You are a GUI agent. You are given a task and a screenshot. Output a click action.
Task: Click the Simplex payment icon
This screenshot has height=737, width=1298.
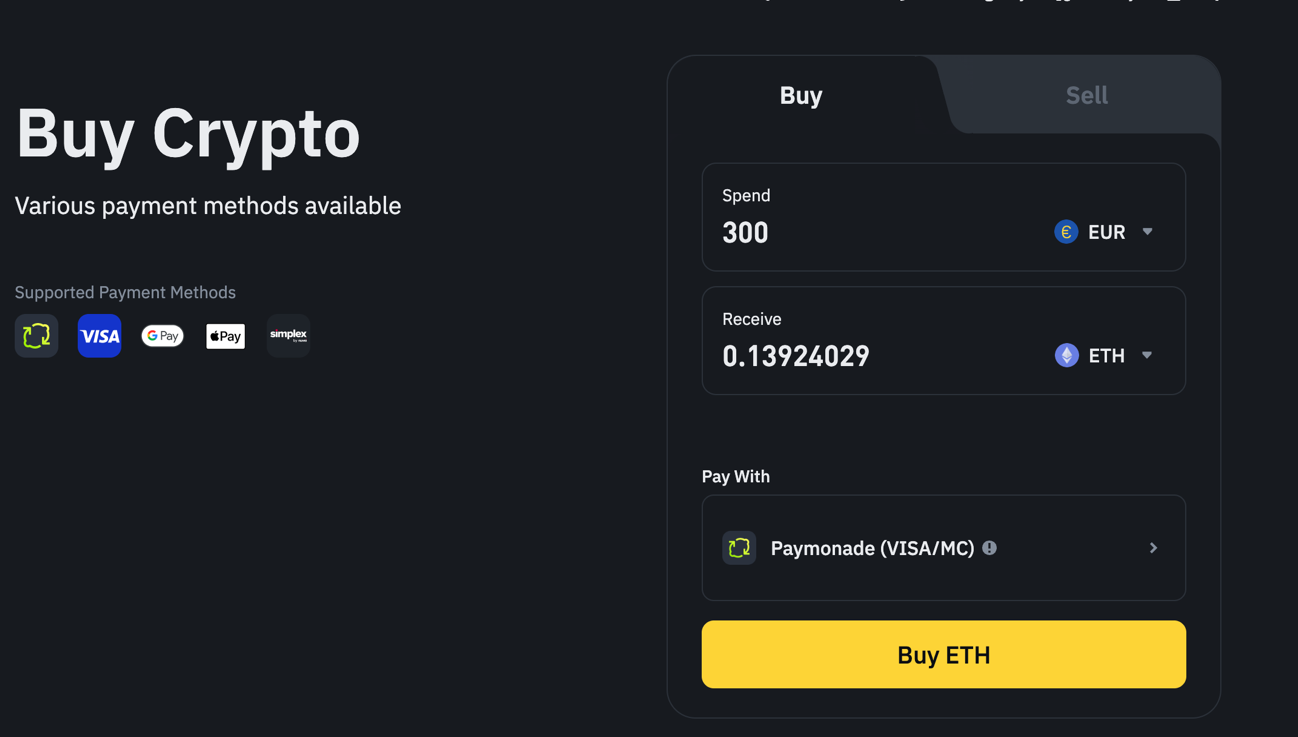click(x=288, y=336)
